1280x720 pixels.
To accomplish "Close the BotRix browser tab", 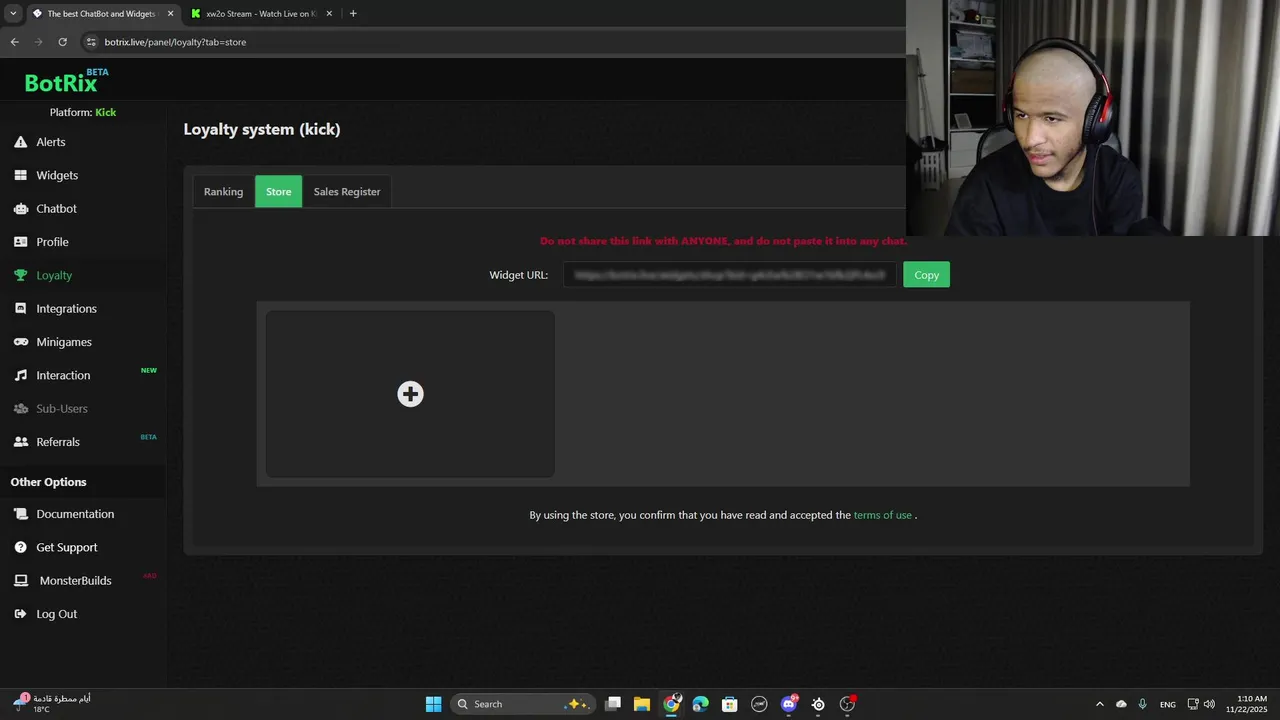I will [x=170, y=14].
